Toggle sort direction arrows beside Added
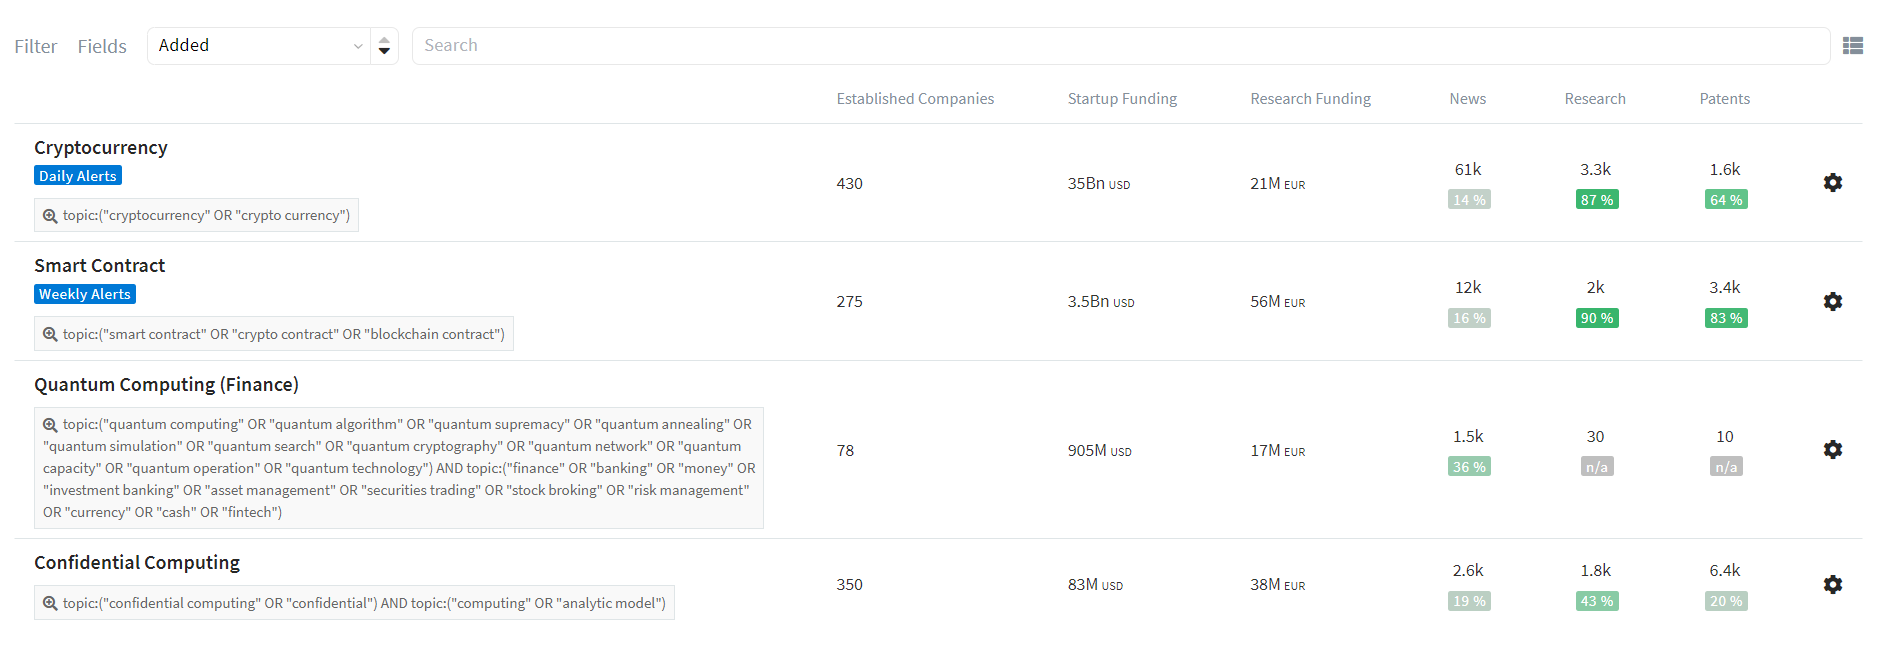The height and width of the screenshot is (655, 1881). click(x=384, y=46)
